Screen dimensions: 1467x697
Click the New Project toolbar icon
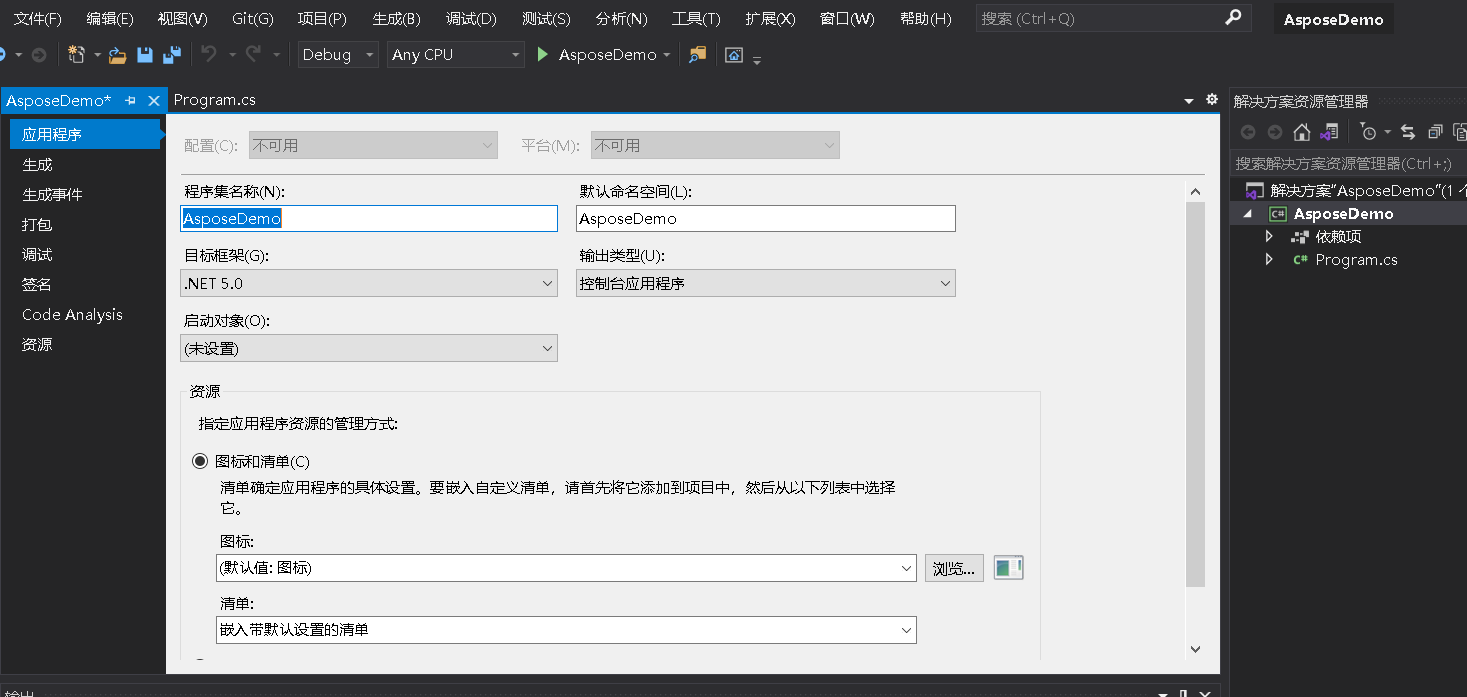[77, 54]
